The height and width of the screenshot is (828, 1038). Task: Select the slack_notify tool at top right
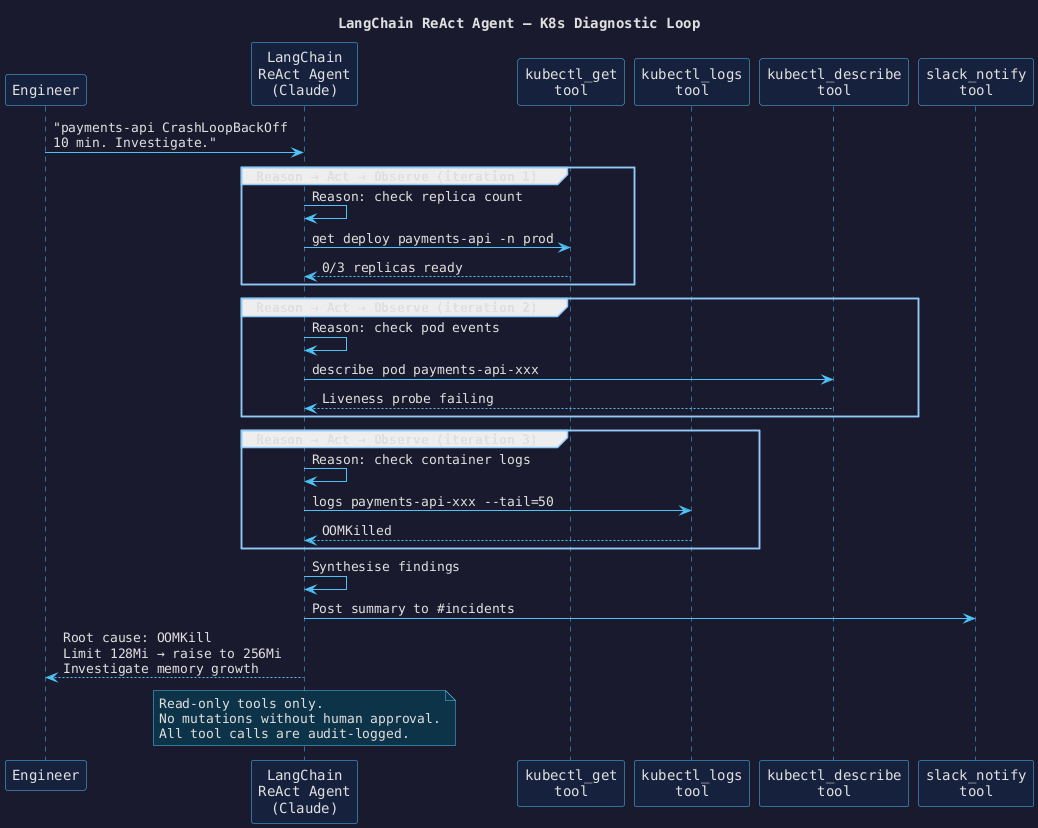pyautogui.click(x=975, y=82)
